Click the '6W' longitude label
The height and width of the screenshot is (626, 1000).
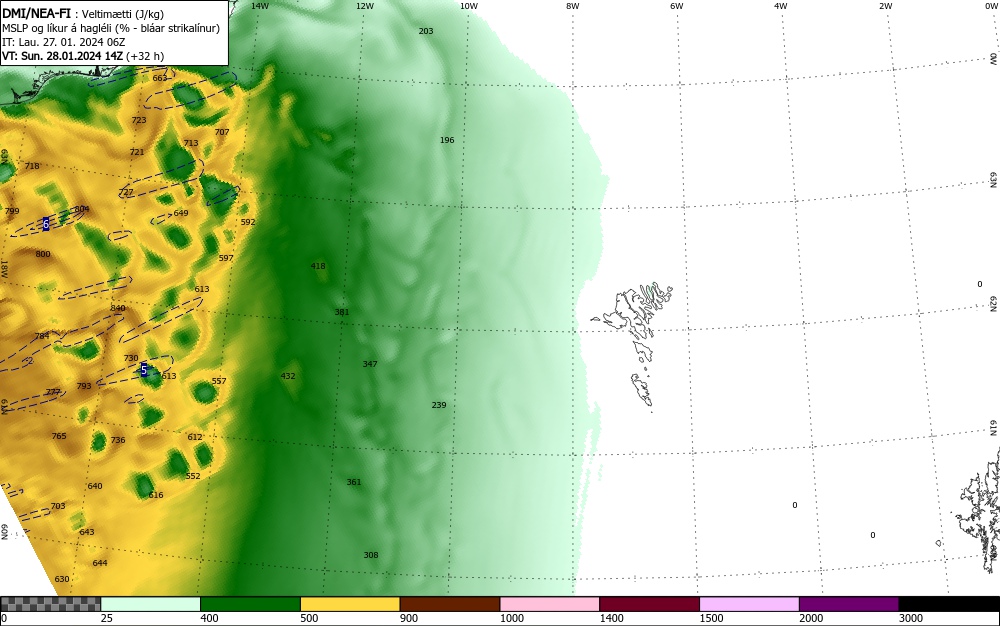[677, 6]
